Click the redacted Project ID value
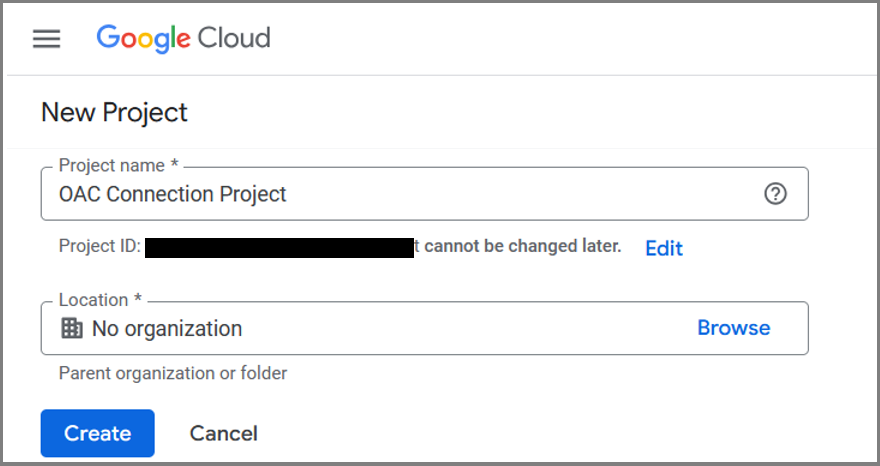 coord(279,247)
